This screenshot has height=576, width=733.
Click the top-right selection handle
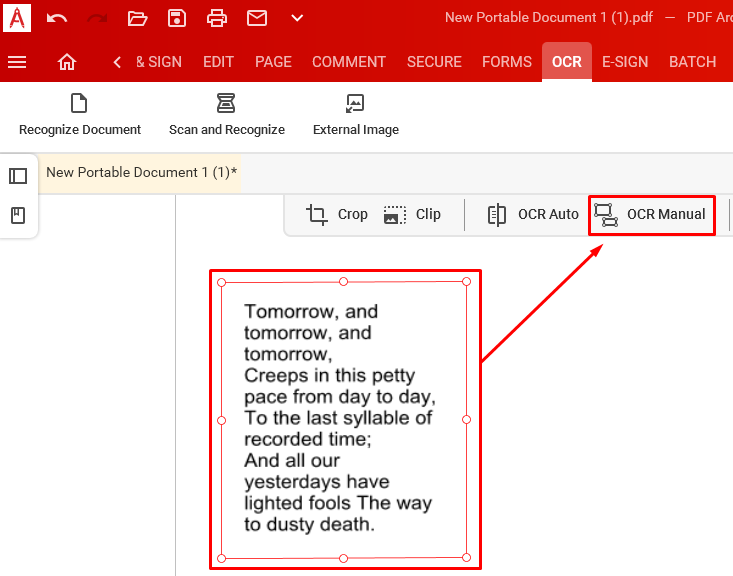466,281
